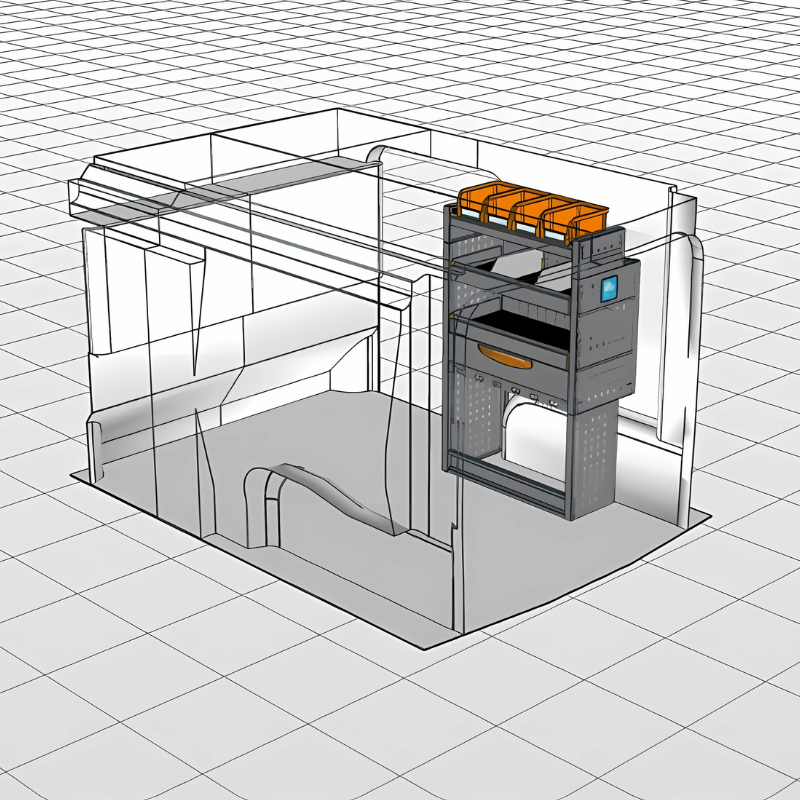Click the empty grid background below the van
The height and width of the screenshot is (800, 800).
[400, 720]
